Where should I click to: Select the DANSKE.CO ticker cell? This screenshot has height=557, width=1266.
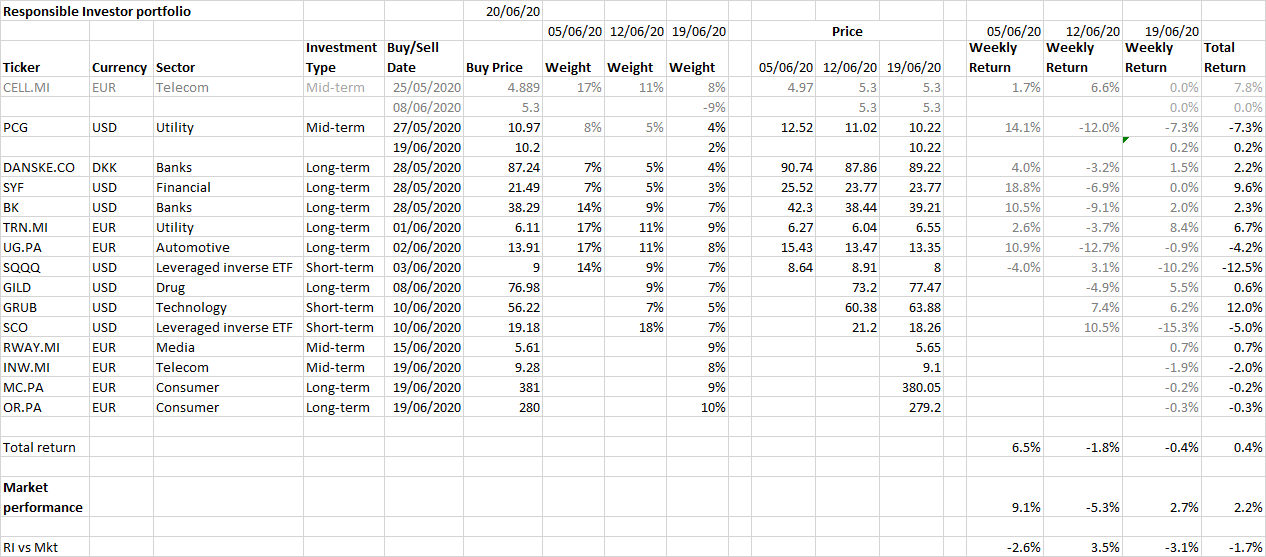tap(39, 168)
